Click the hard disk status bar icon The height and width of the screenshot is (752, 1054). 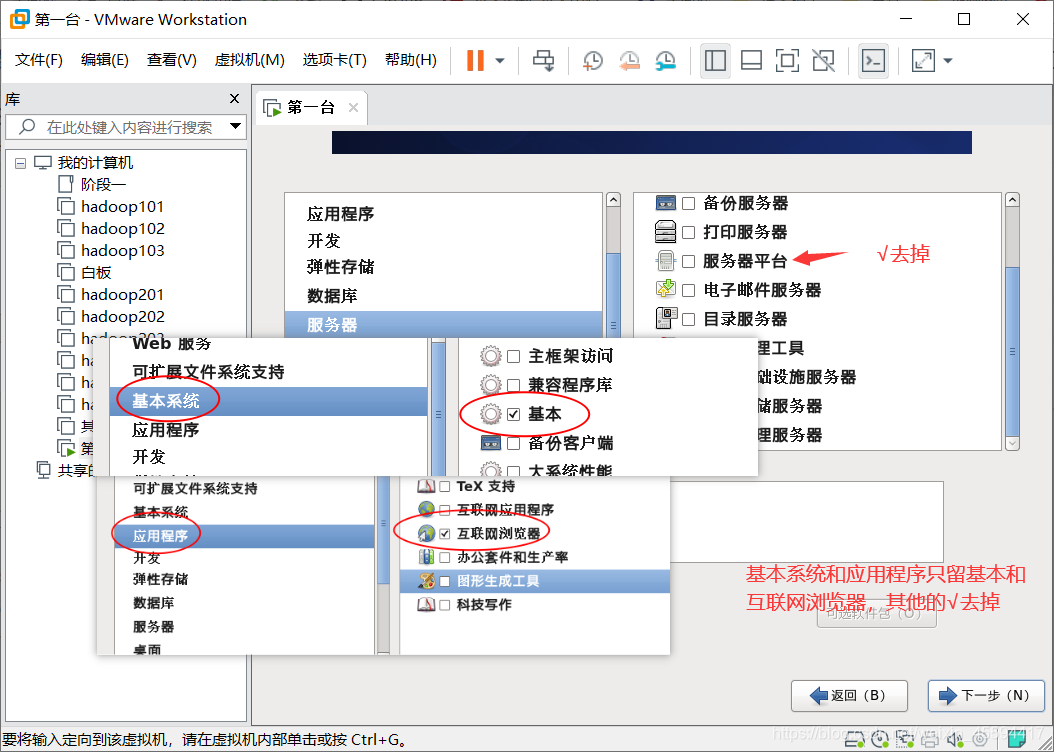coord(856,741)
